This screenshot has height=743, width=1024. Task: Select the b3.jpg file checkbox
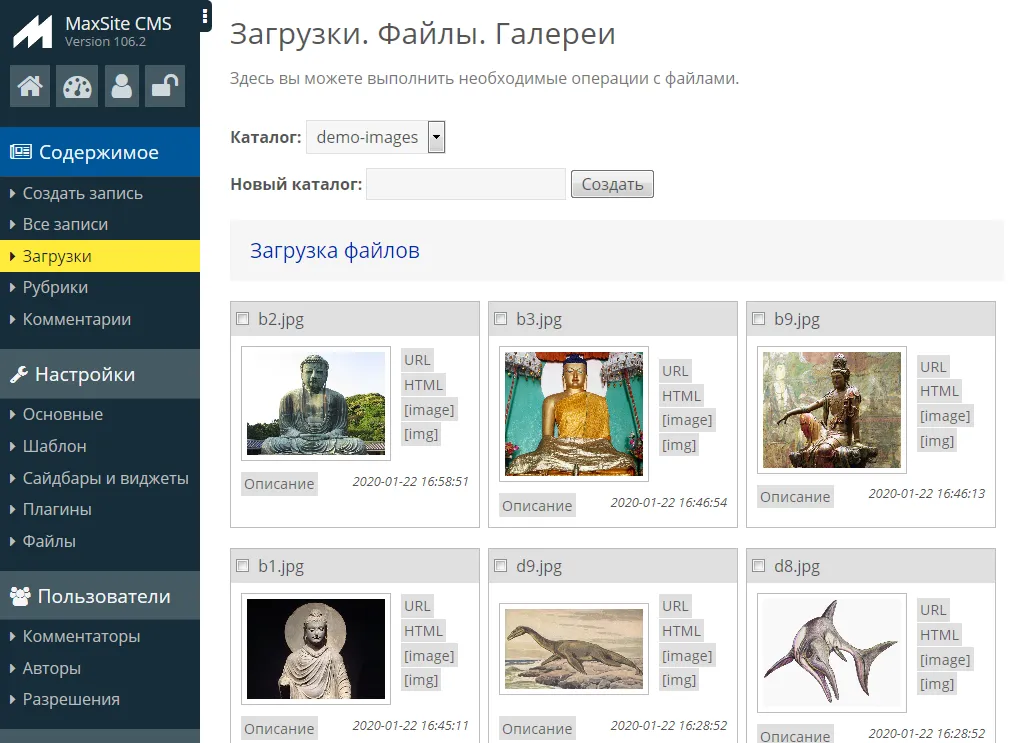point(501,319)
